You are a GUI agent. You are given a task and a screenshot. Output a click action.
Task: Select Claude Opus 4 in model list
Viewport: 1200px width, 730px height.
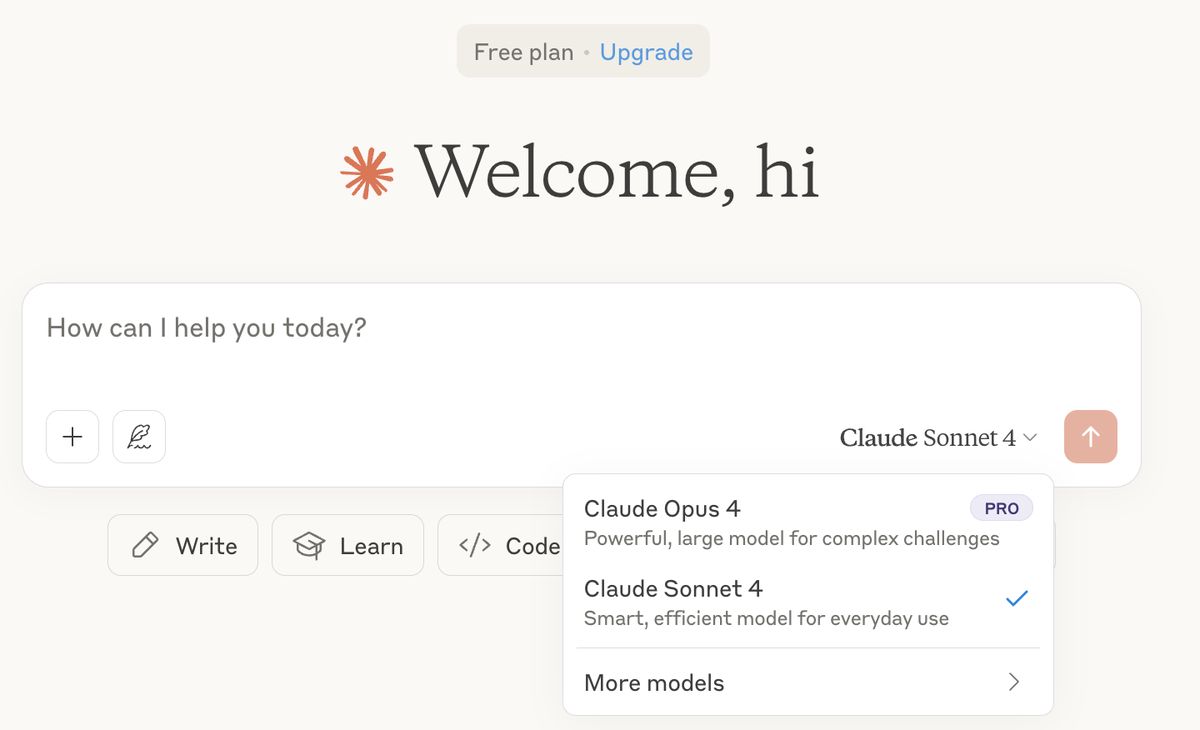[662, 509]
